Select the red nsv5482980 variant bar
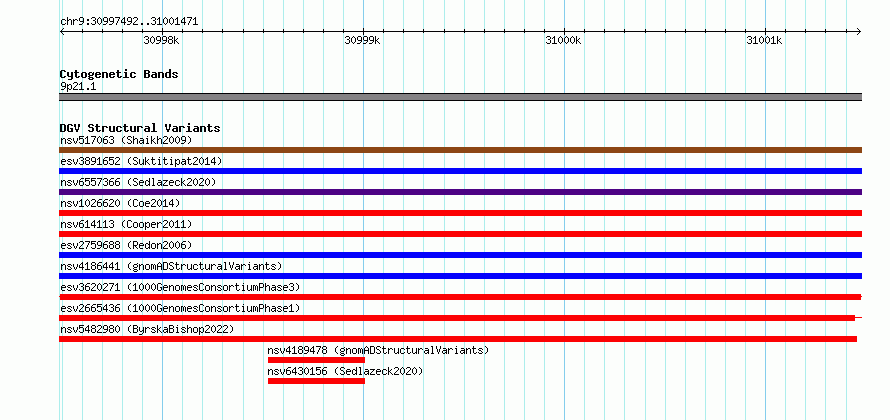The height and width of the screenshot is (420, 890). coord(458,339)
